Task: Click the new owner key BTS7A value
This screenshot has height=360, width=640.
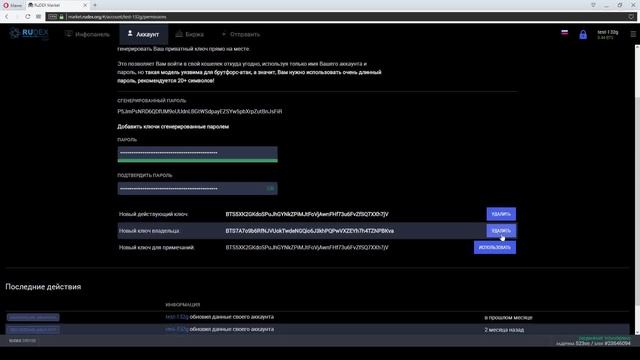Action: pos(309,231)
